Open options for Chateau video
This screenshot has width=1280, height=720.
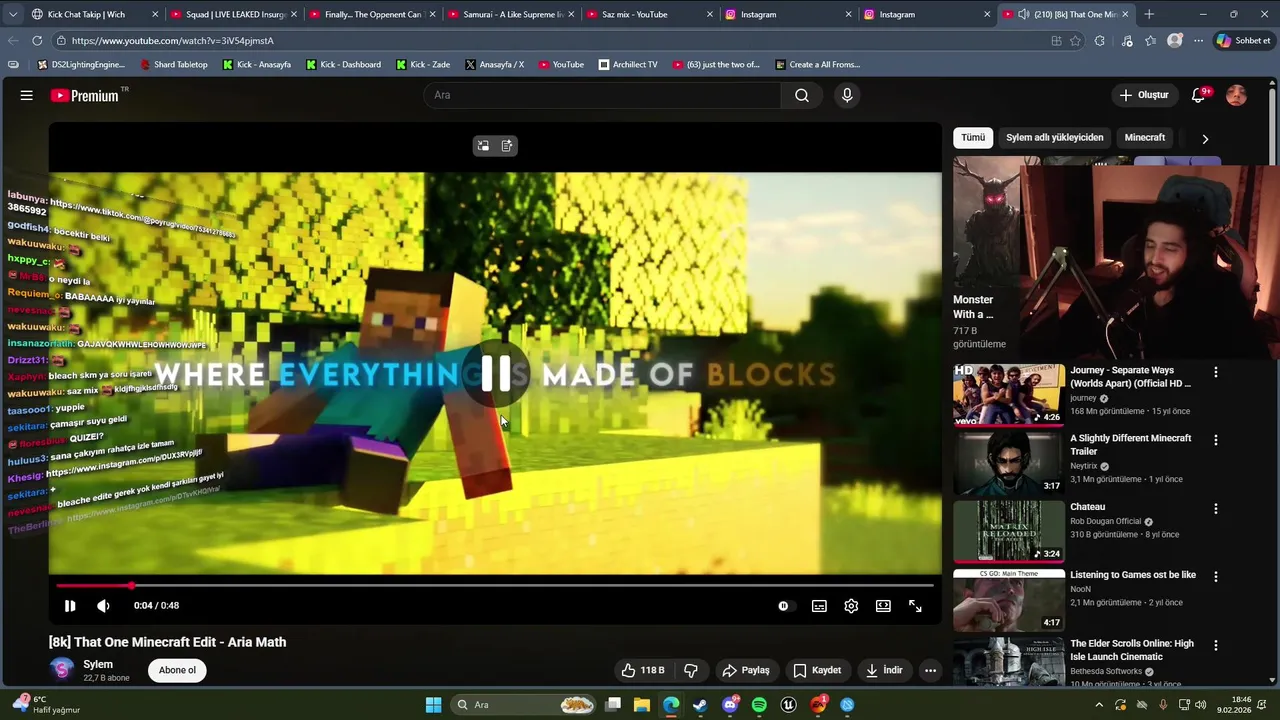(1216, 508)
